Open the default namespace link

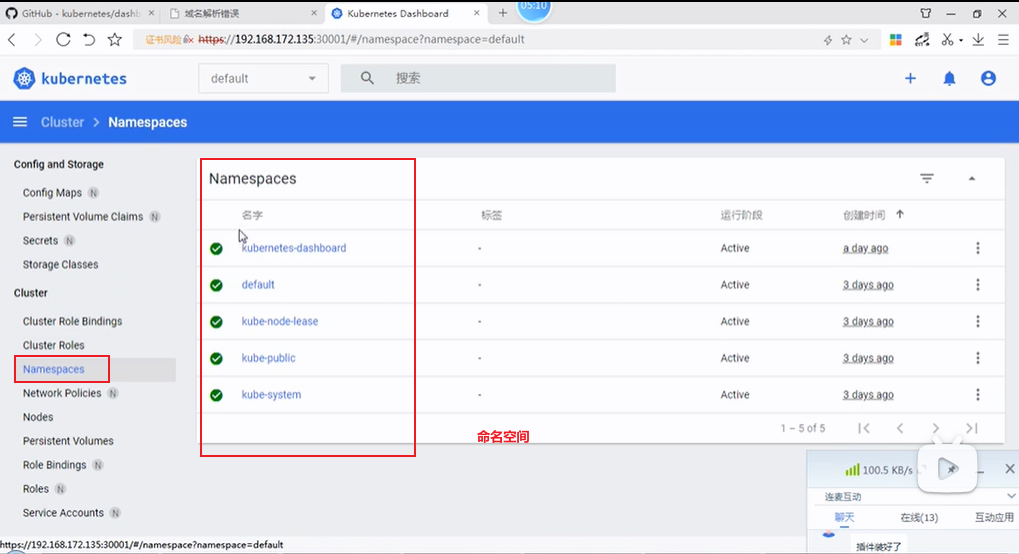pyautogui.click(x=258, y=284)
